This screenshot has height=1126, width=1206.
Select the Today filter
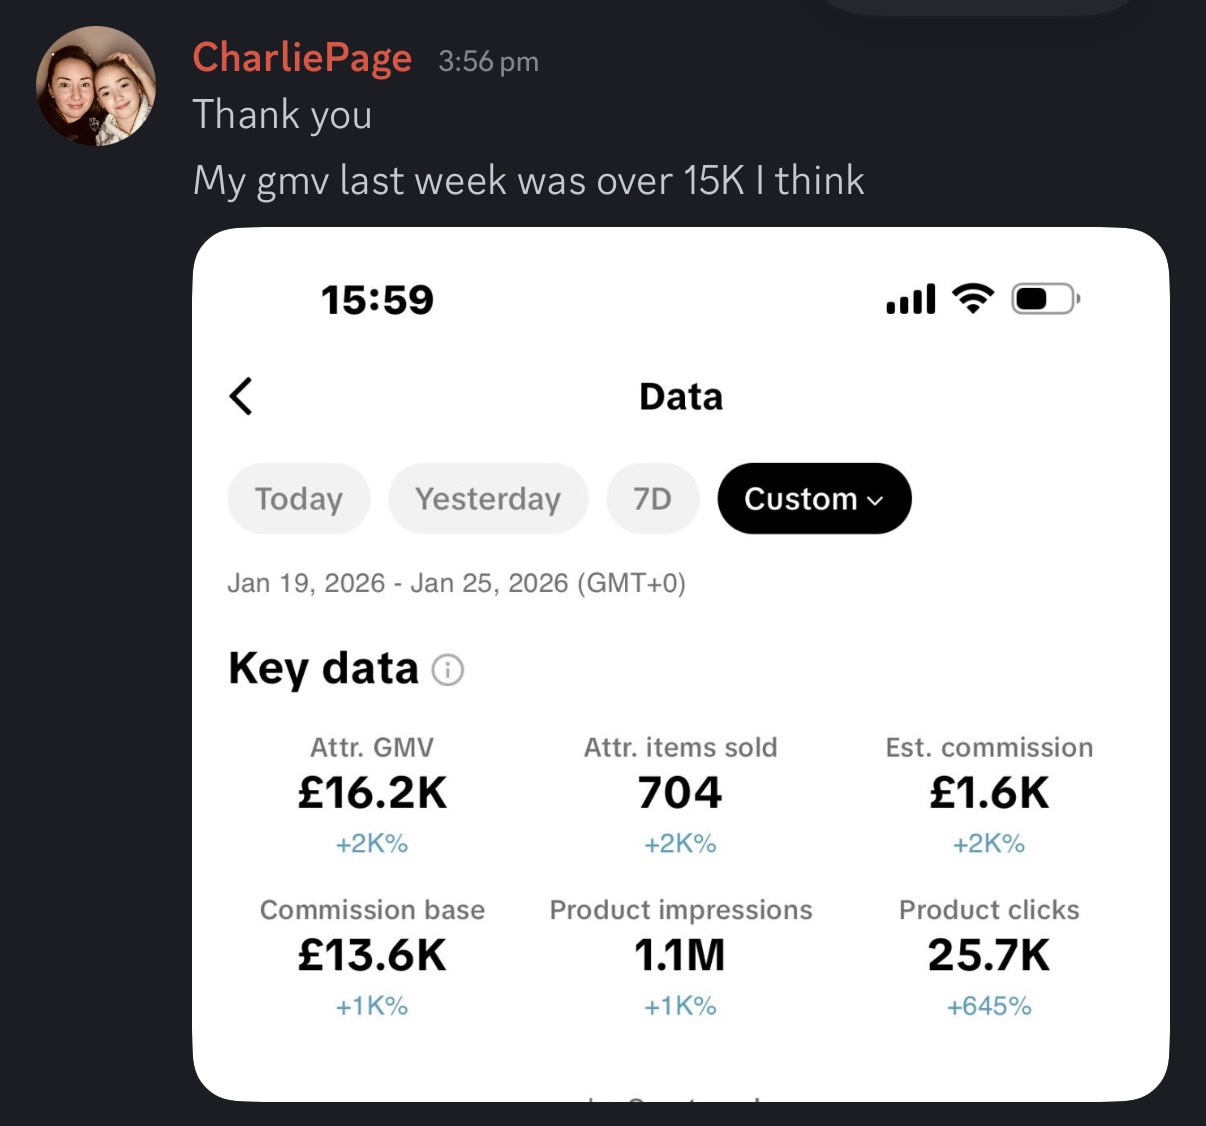(299, 498)
